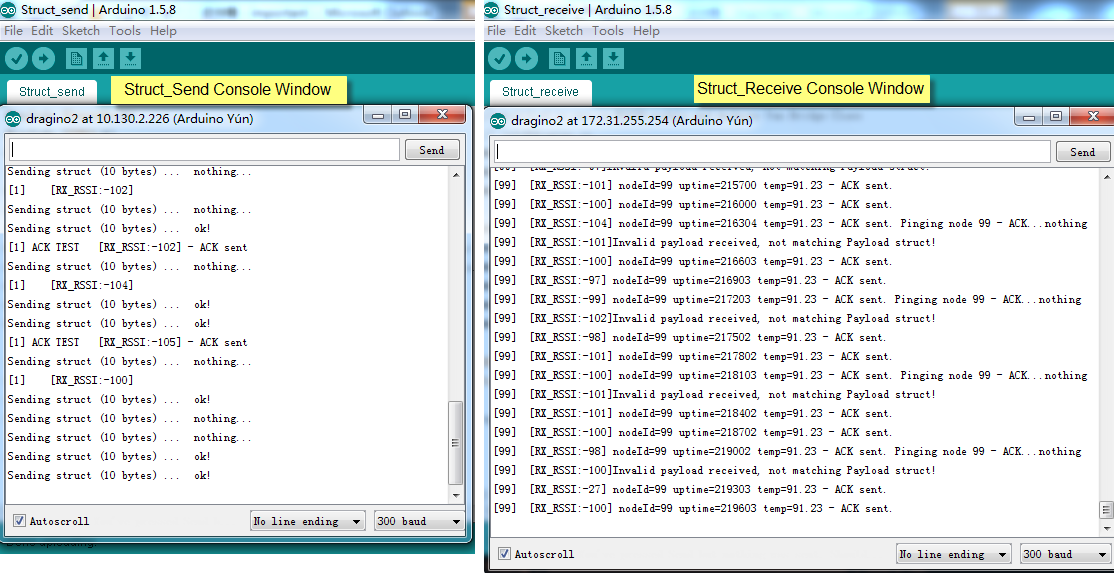
Task: Maximize the dragino2 10.130.2.226 monitor window
Action: point(405,115)
